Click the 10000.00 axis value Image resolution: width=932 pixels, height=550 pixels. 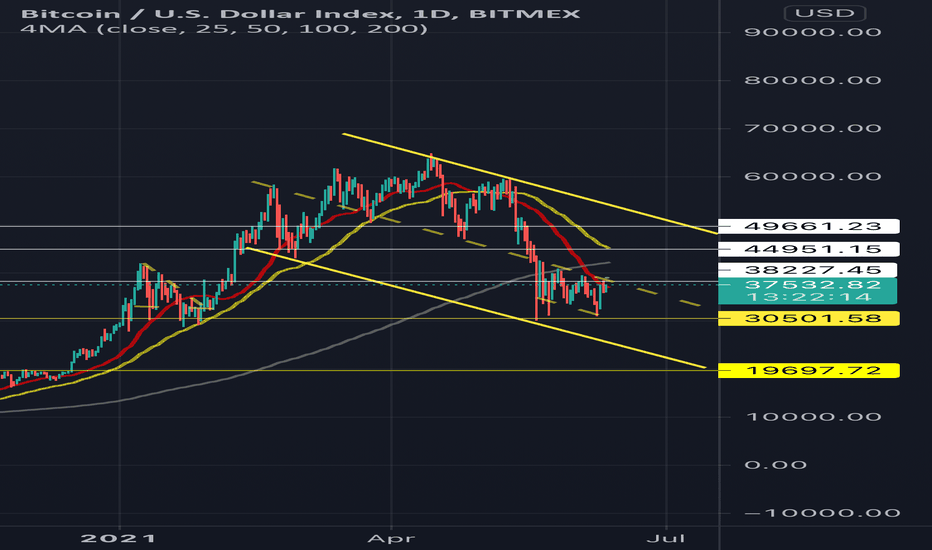(x=813, y=417)
